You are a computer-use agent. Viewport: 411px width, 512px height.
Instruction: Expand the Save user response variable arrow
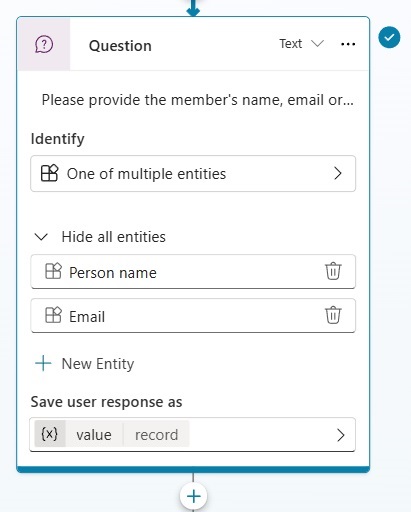click(340, 435)
